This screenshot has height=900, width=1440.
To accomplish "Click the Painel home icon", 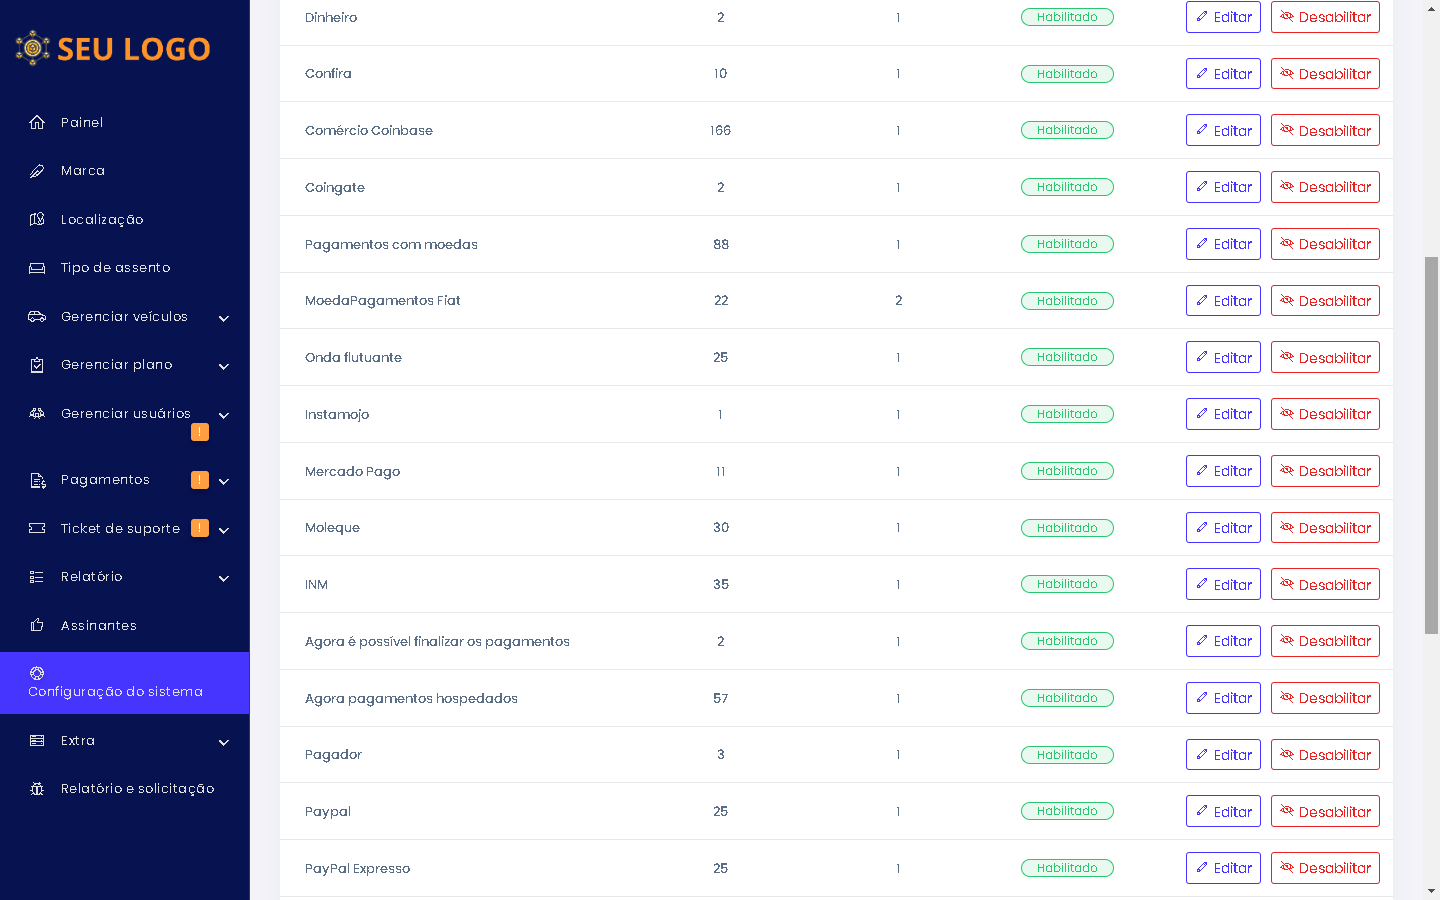I will 37,122.
